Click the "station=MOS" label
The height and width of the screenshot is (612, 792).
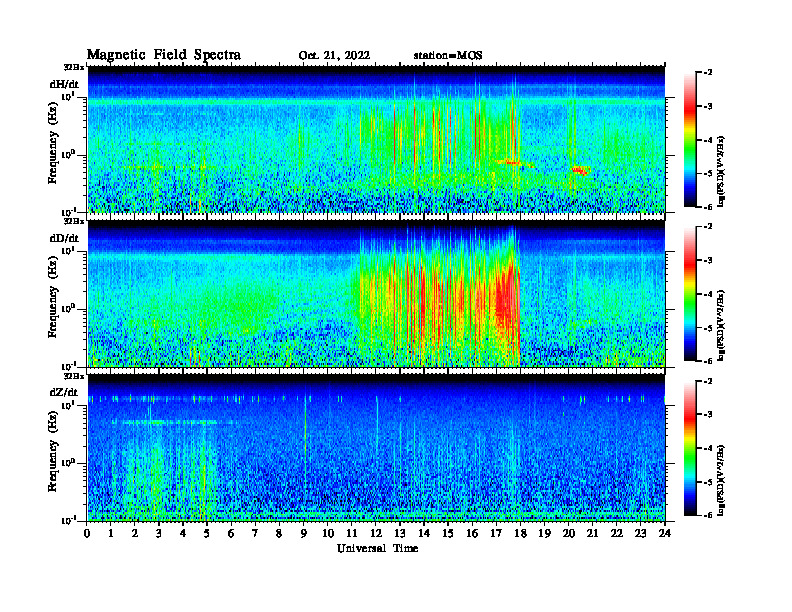448,56
